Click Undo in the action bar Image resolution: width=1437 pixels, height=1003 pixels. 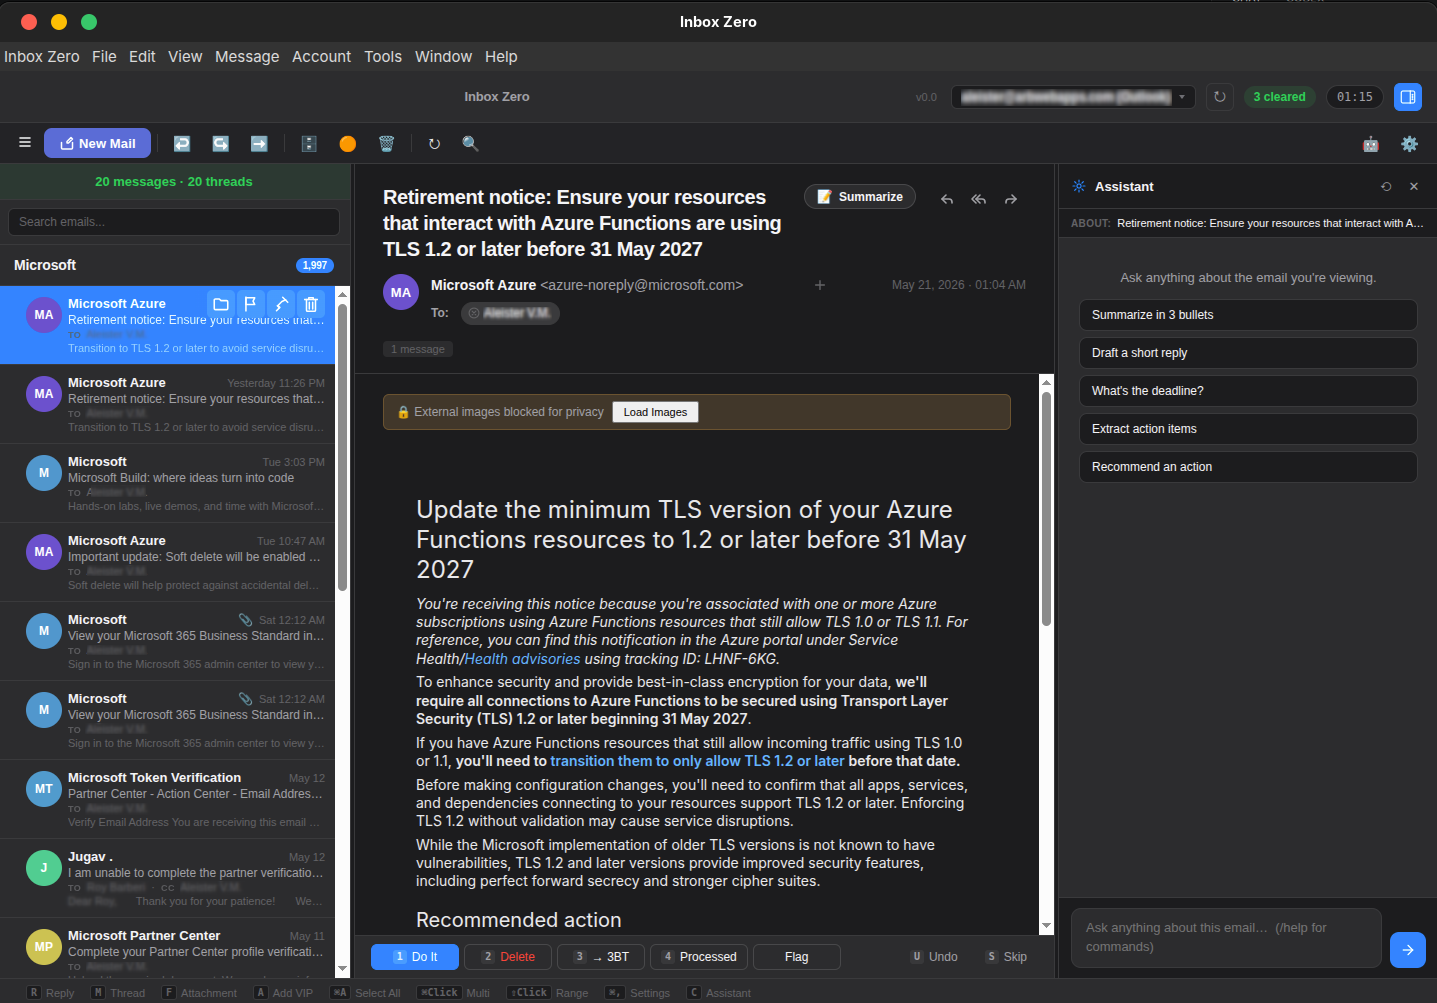(934, 957)
